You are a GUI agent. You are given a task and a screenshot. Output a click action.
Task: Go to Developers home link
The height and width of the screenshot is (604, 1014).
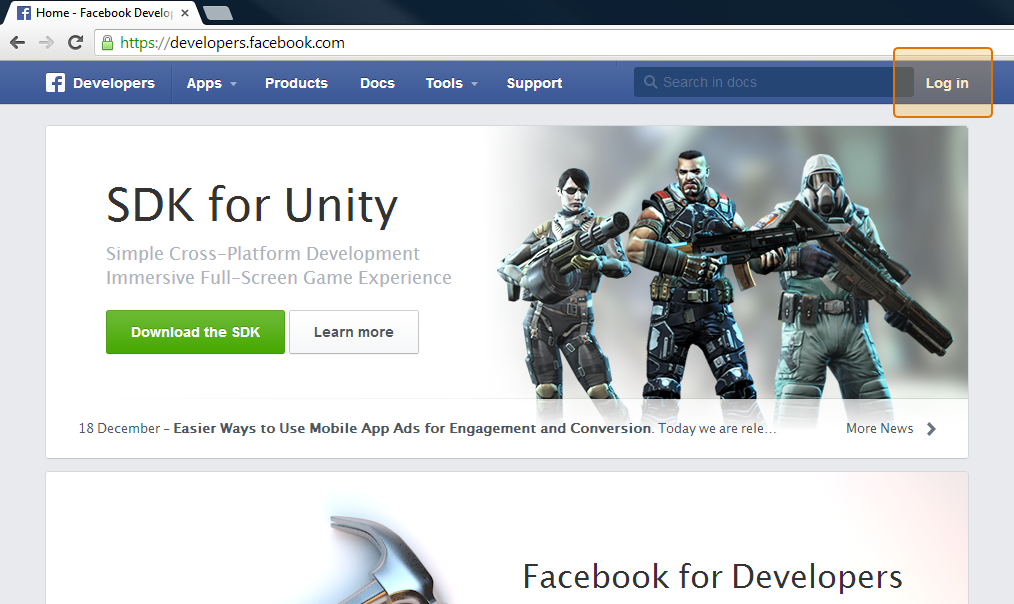(x=114, y=83)
